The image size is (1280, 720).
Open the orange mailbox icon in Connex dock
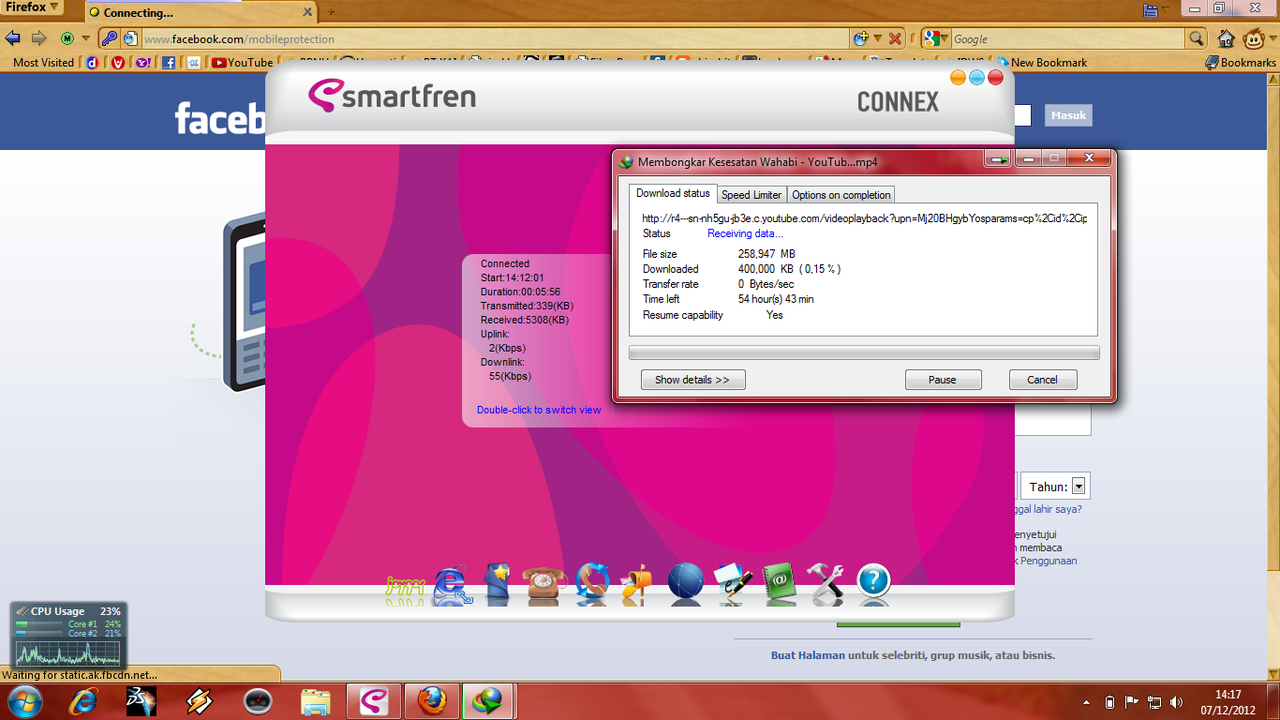click(x=637, y=583)
